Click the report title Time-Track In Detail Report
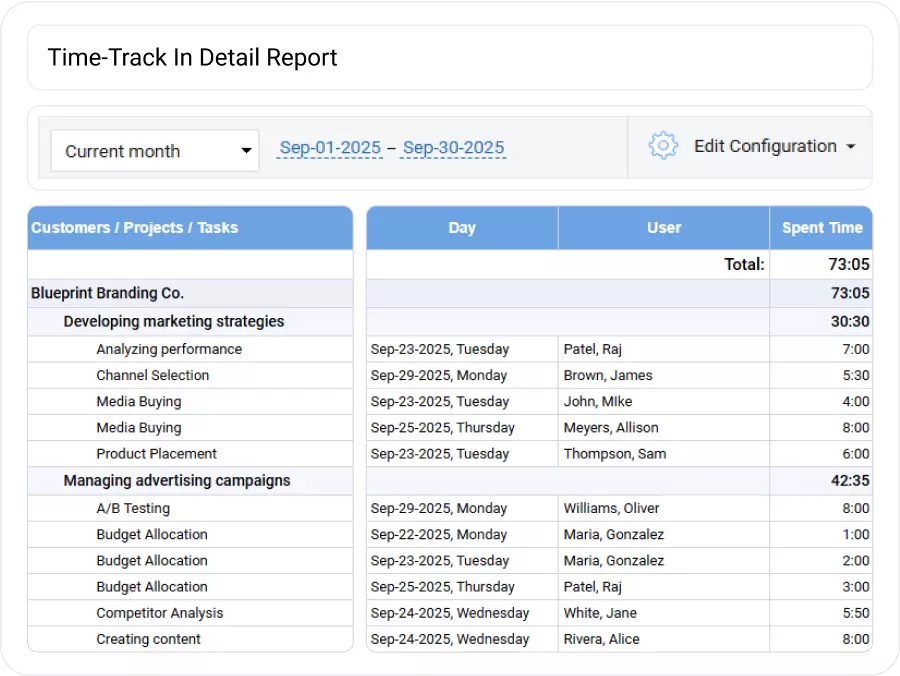Viewport: 900px width, 676px height. [192, 57]
